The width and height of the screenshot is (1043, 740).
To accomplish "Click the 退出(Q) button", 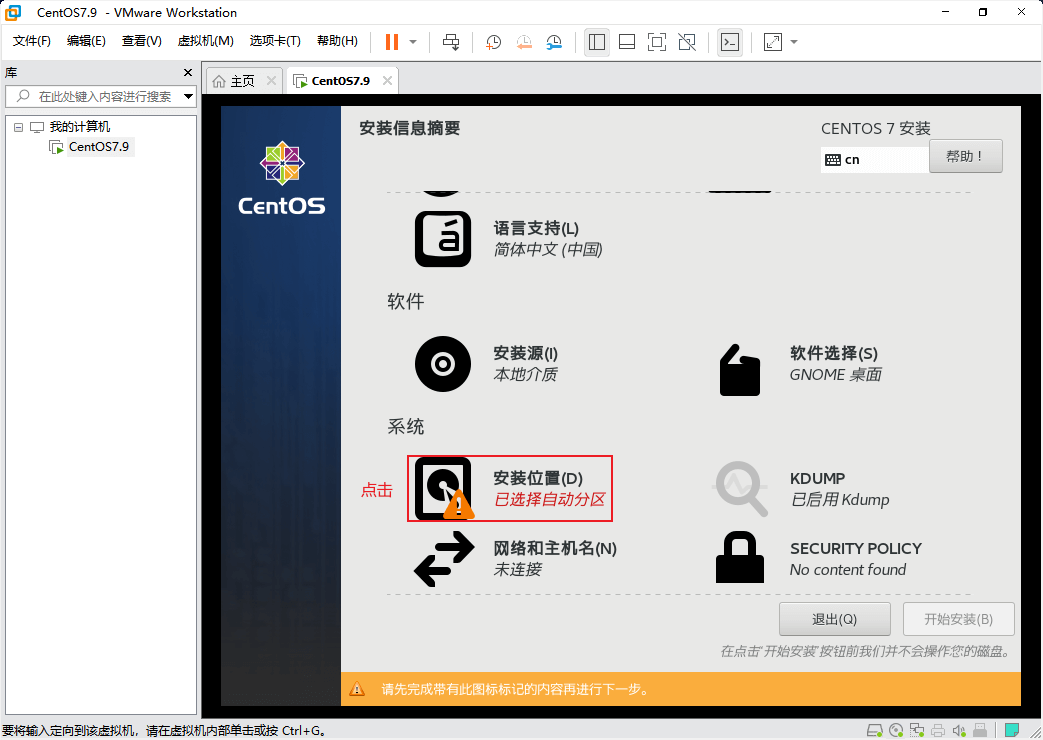I will point(835,620).
